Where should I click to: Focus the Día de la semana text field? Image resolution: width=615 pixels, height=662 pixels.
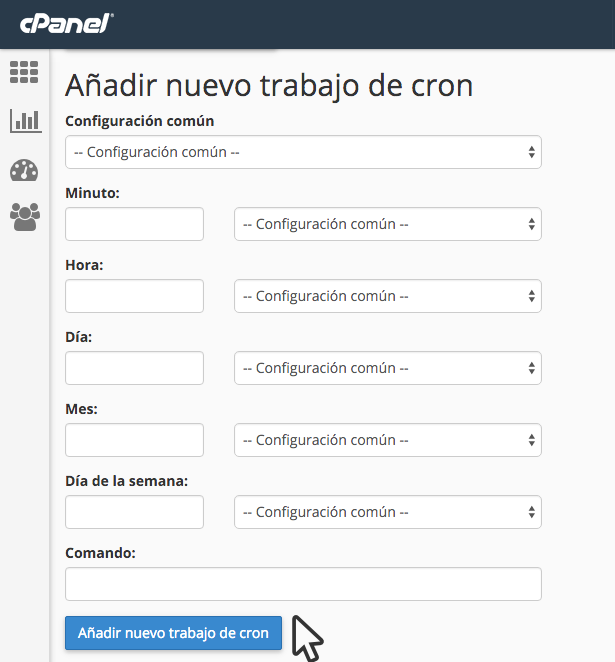click(134, 512)
